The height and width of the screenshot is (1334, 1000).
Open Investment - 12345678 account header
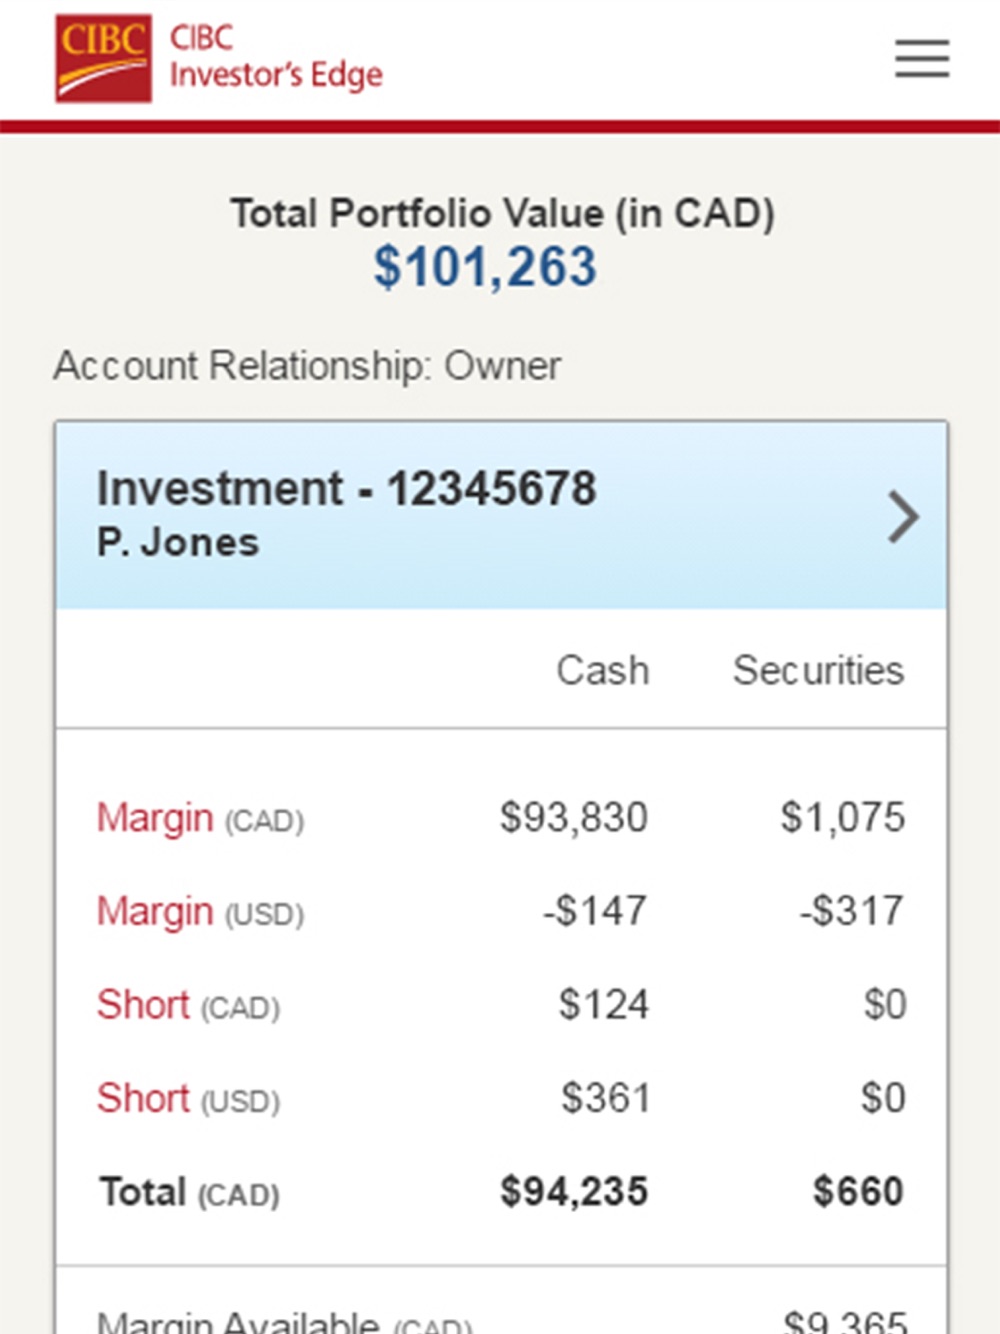point(501,515)
